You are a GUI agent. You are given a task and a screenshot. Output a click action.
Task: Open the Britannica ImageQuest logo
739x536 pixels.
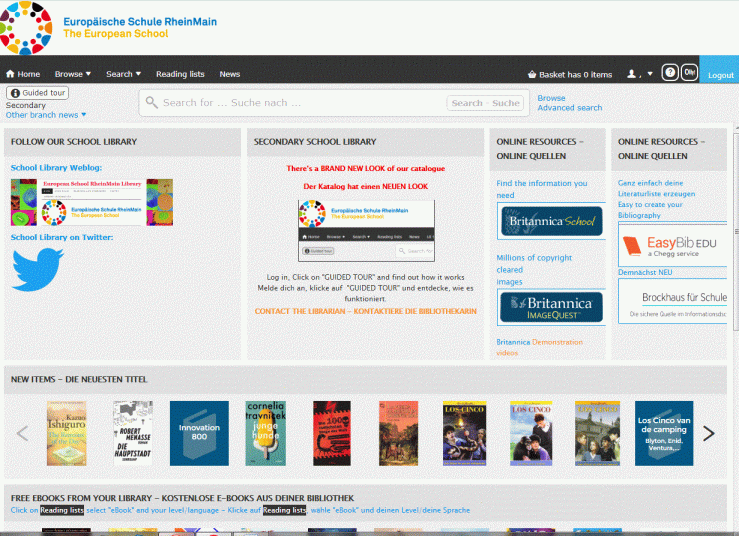[x=551, y=307]
